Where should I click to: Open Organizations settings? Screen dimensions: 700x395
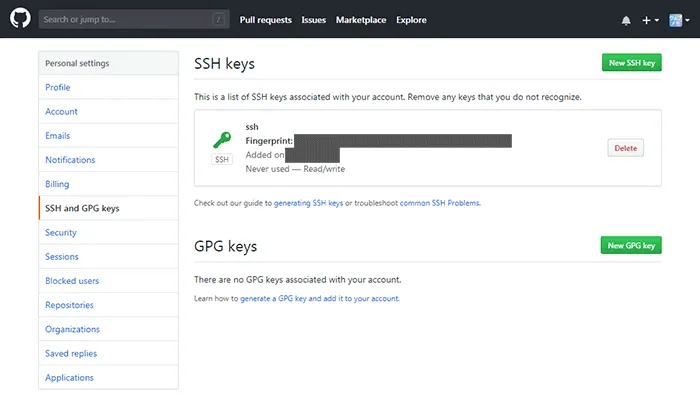108,329
